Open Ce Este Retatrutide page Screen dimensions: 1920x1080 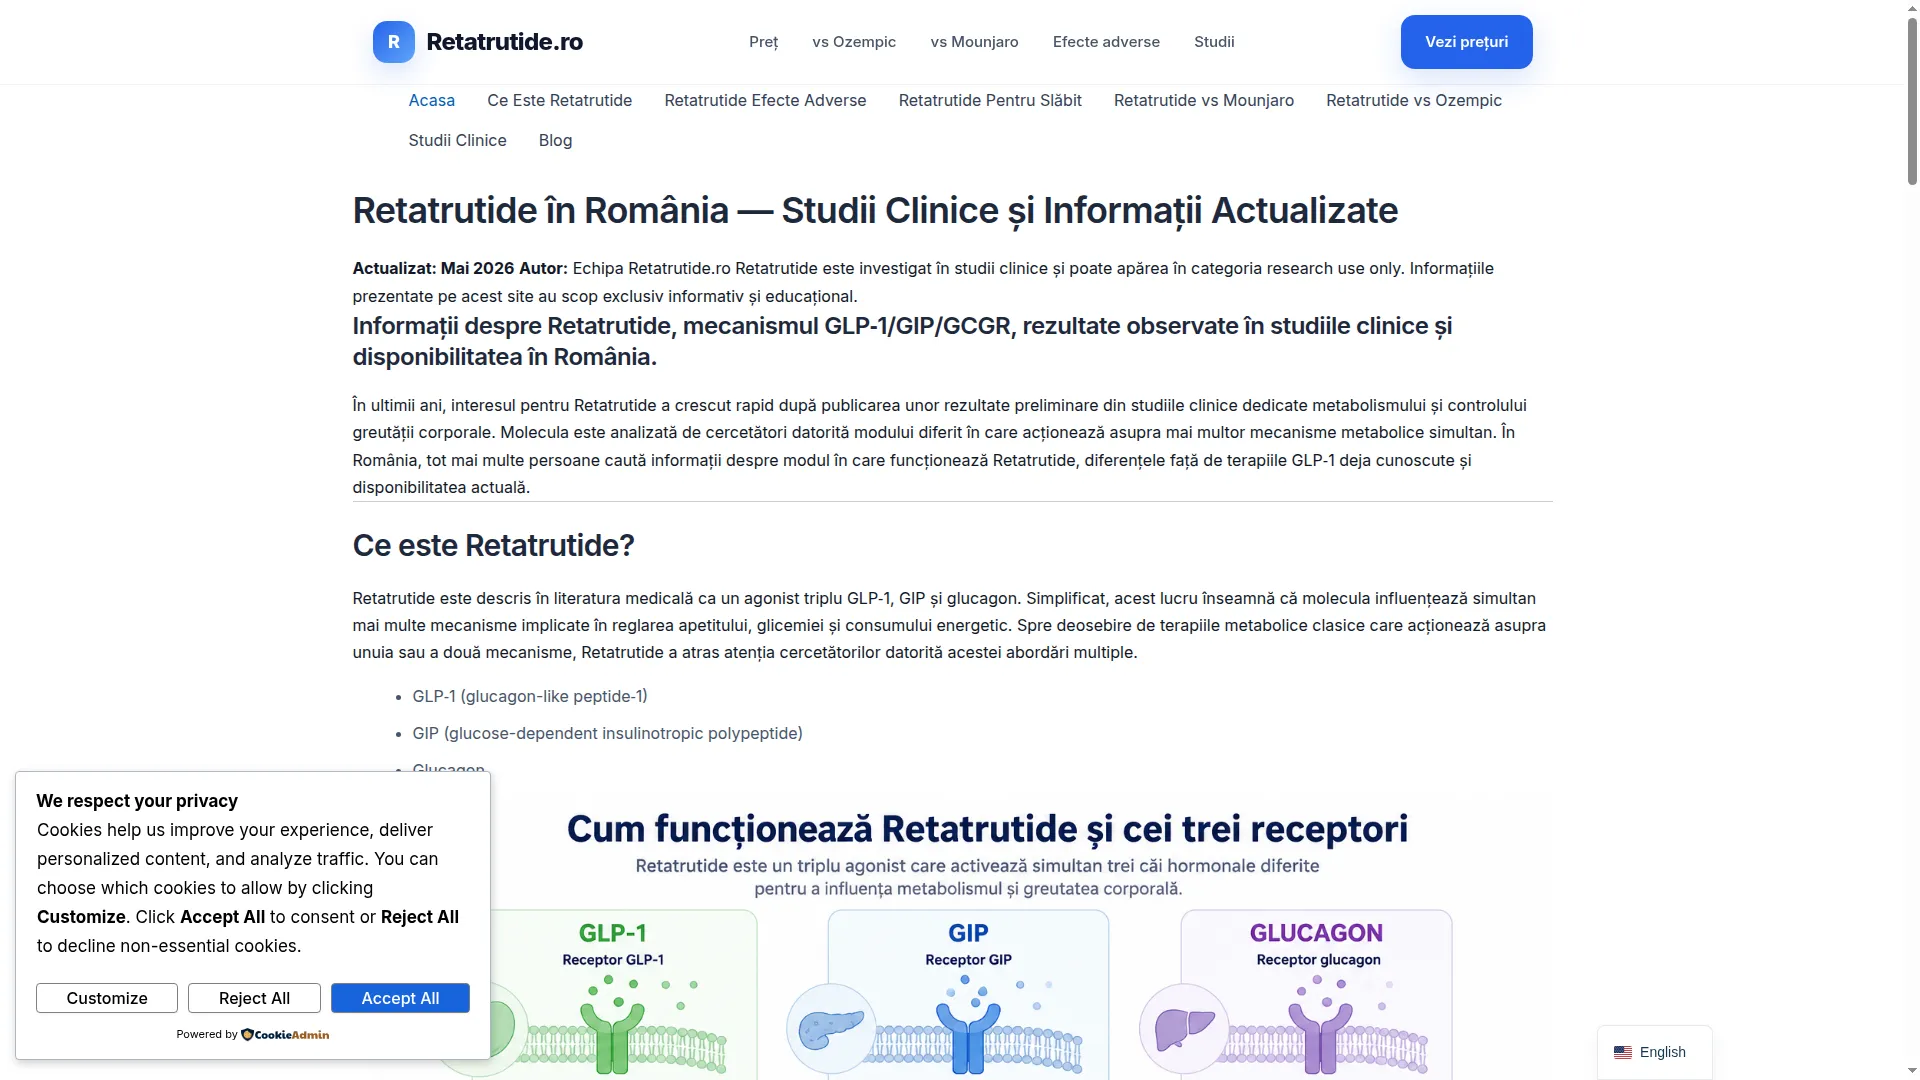coord(559,100)
